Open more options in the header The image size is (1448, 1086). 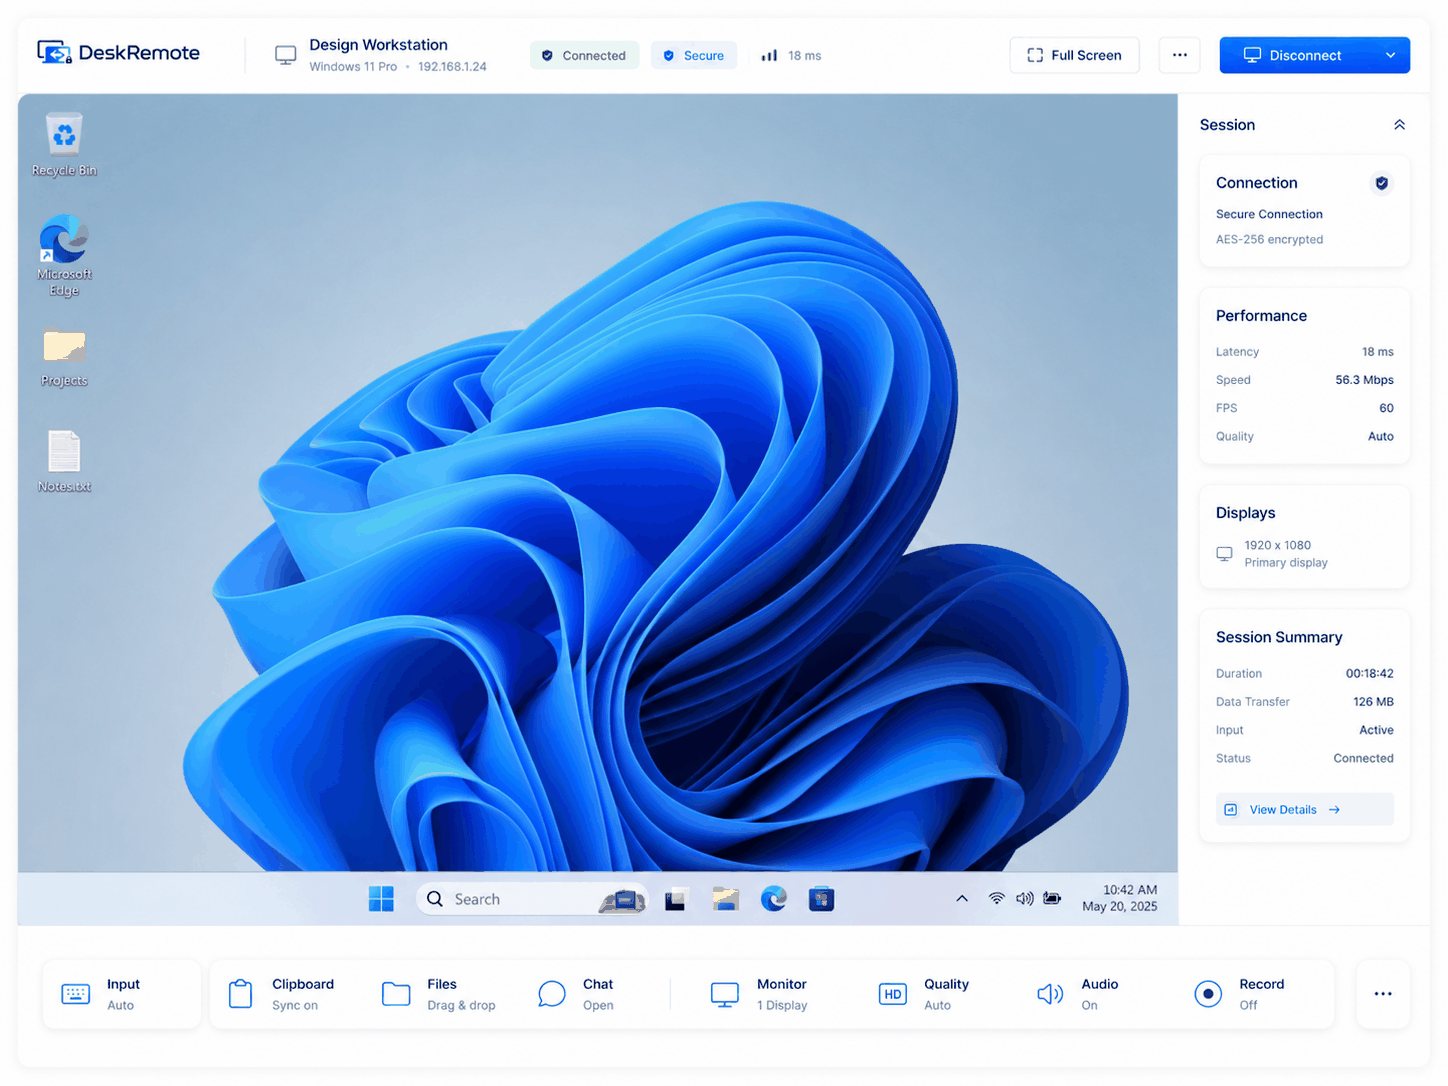(x=1180, y=55)
